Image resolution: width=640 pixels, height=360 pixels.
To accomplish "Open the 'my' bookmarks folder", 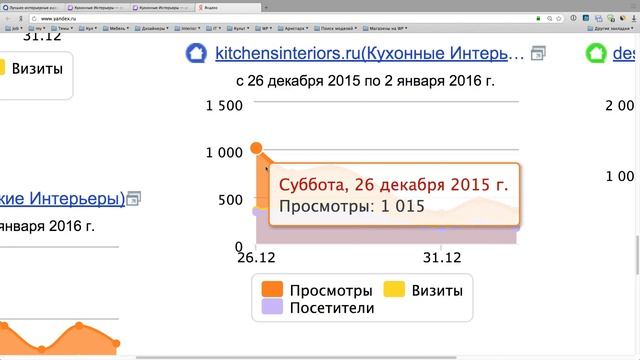I will coord(37,29).
